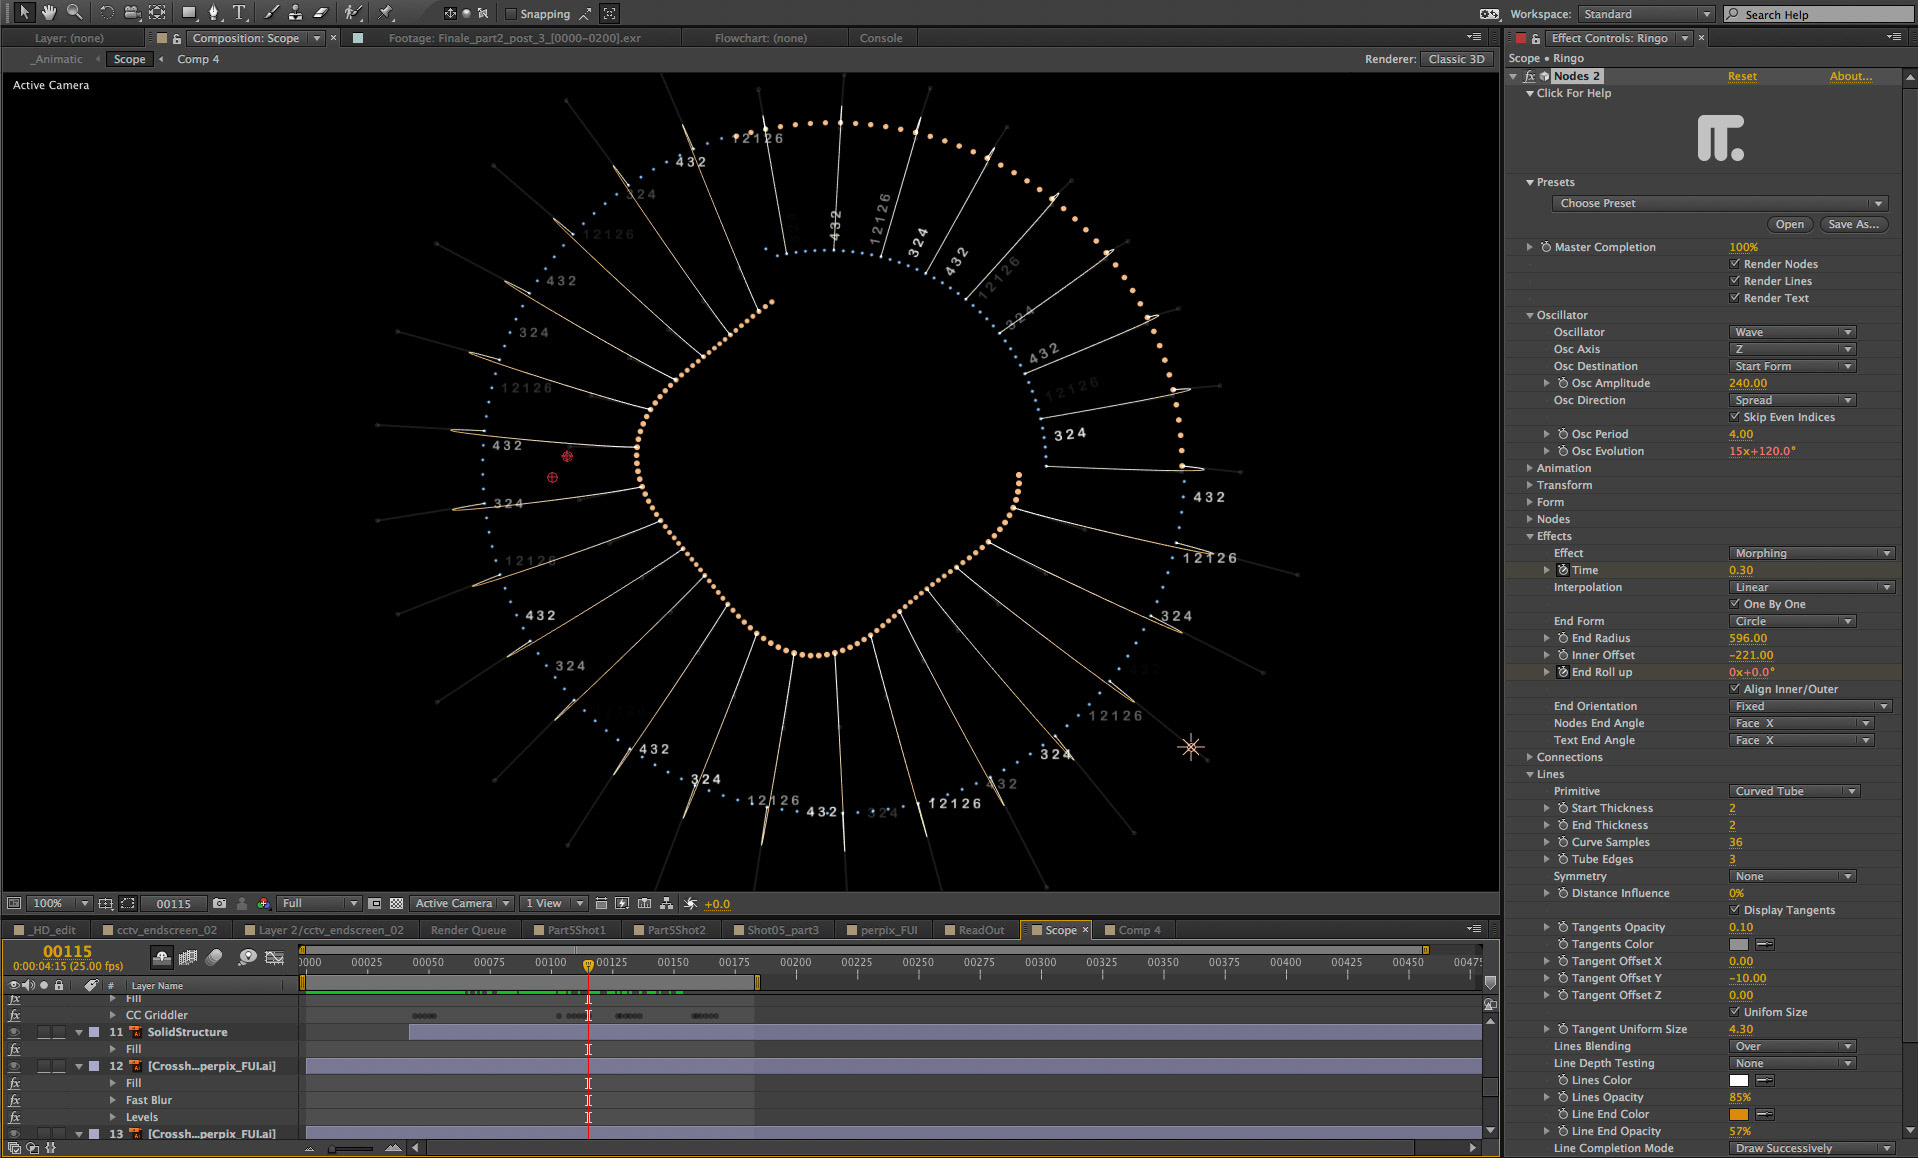Select the Hand tool

[x=49, y=13]
